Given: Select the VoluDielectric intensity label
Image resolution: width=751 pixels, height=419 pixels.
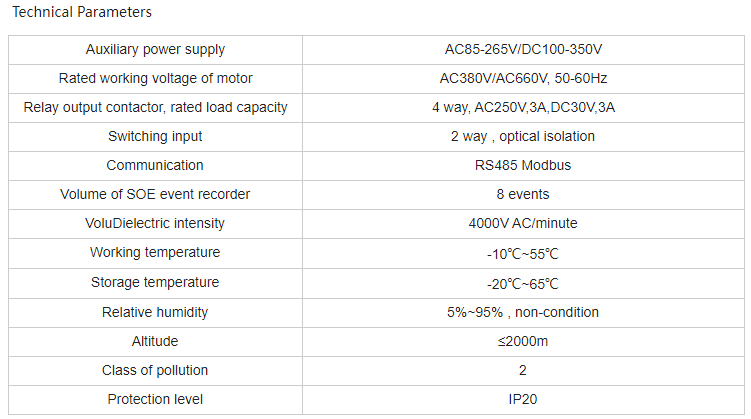Looking at the screenshot, I should pyautogui.click(x=155, y=223).
